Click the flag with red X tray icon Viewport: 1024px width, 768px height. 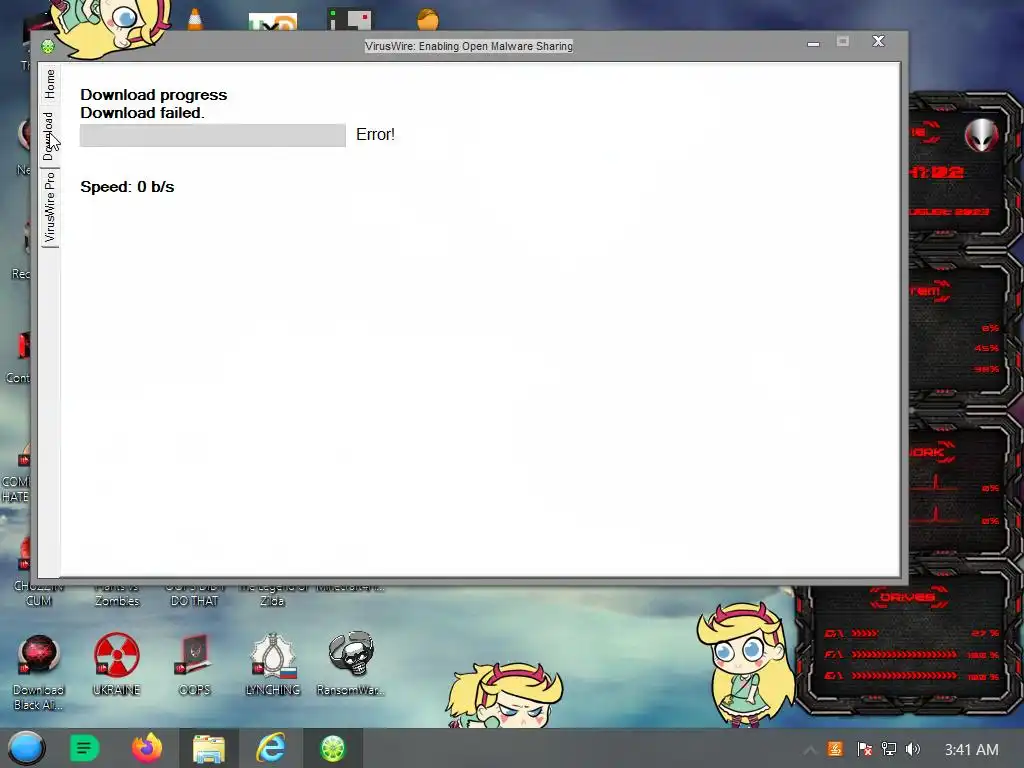pos(864,749)
